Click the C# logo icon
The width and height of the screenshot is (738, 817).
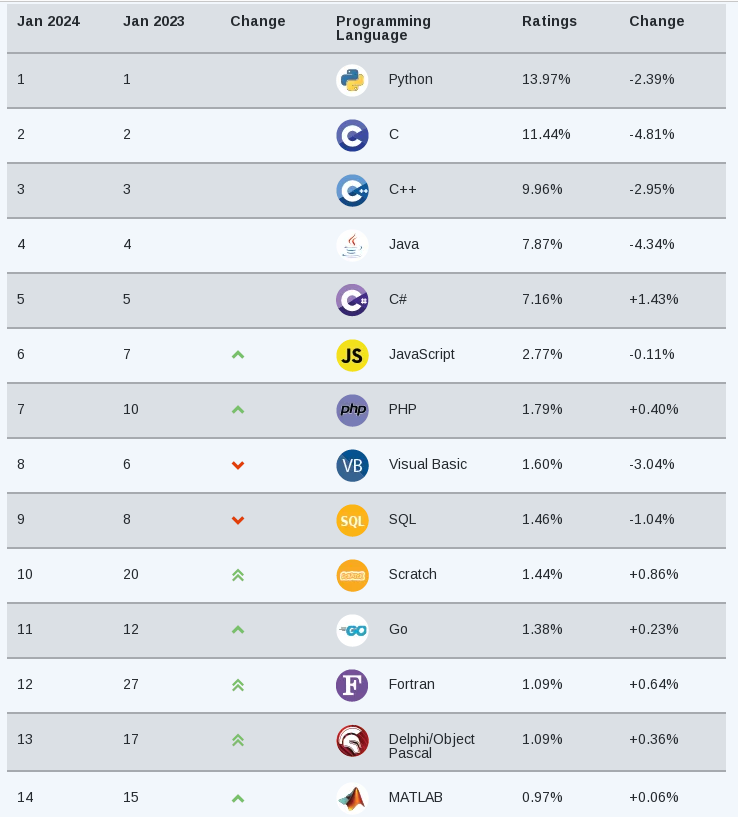(x=352, y=300)
